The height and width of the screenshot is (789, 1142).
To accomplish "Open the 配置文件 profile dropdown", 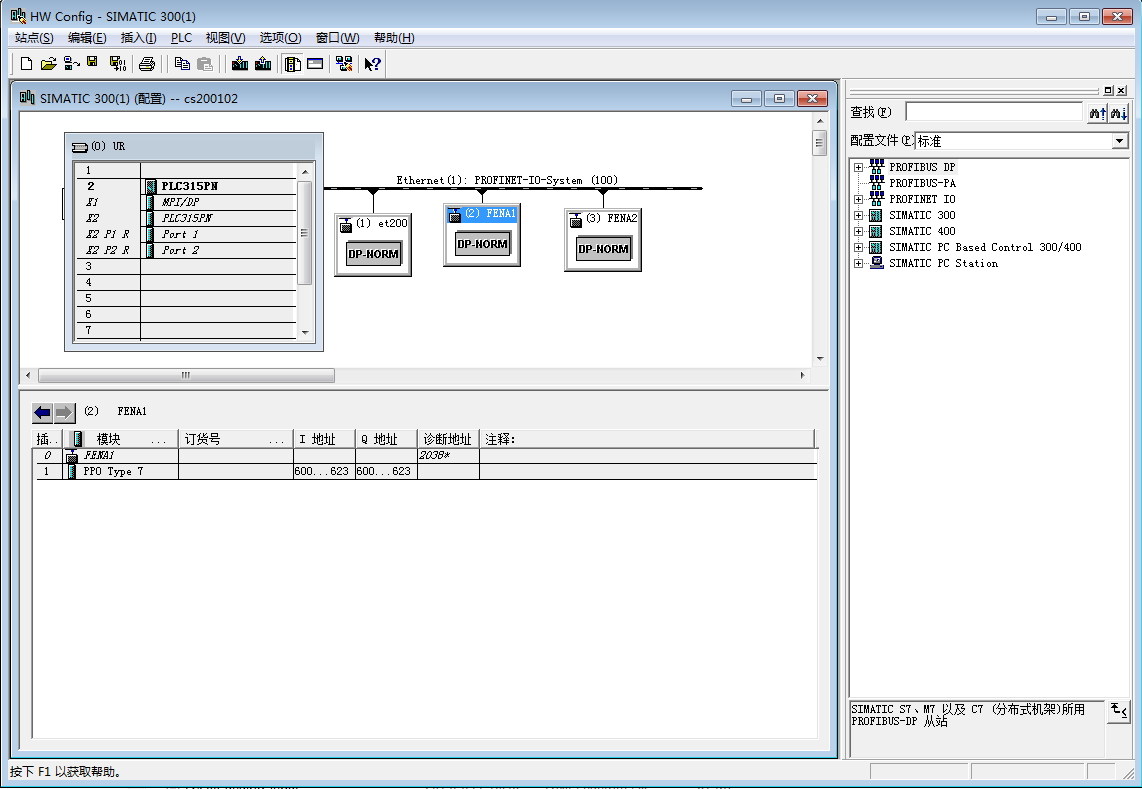I will [x=1120, y=141].
